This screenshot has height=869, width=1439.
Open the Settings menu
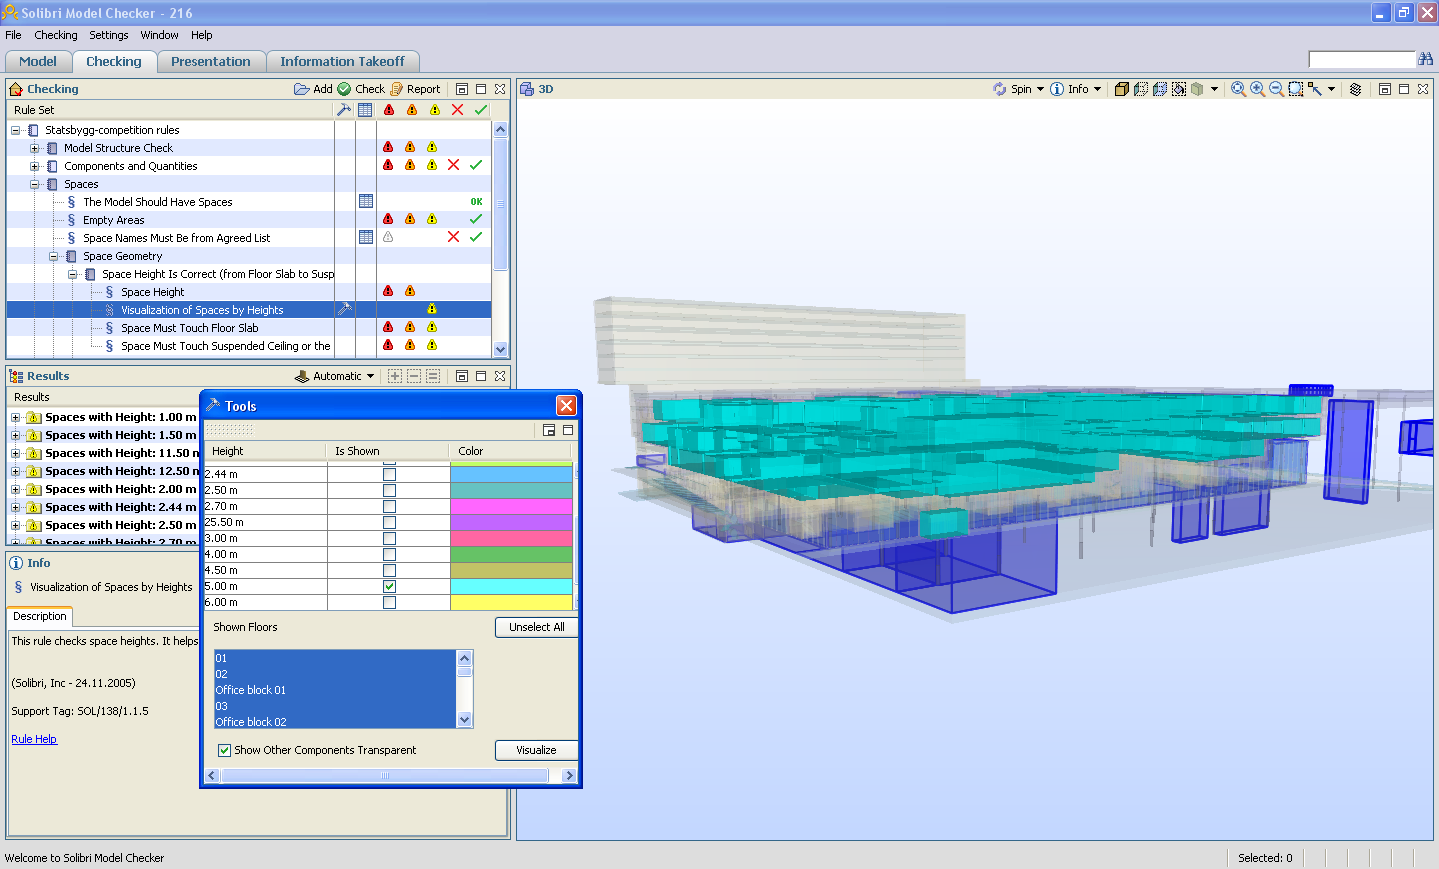tap(109, 35)
